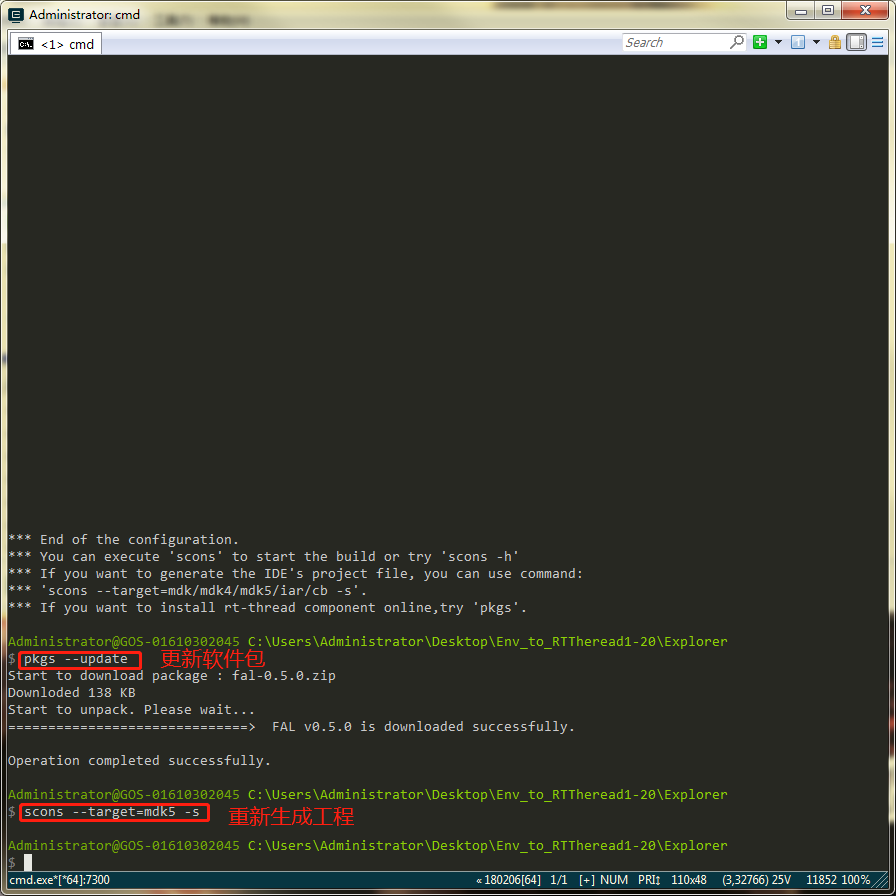Viewport: 896px width, 896px height.
Task: Expand the active console list arrow
Action: [x=816, y=42]
